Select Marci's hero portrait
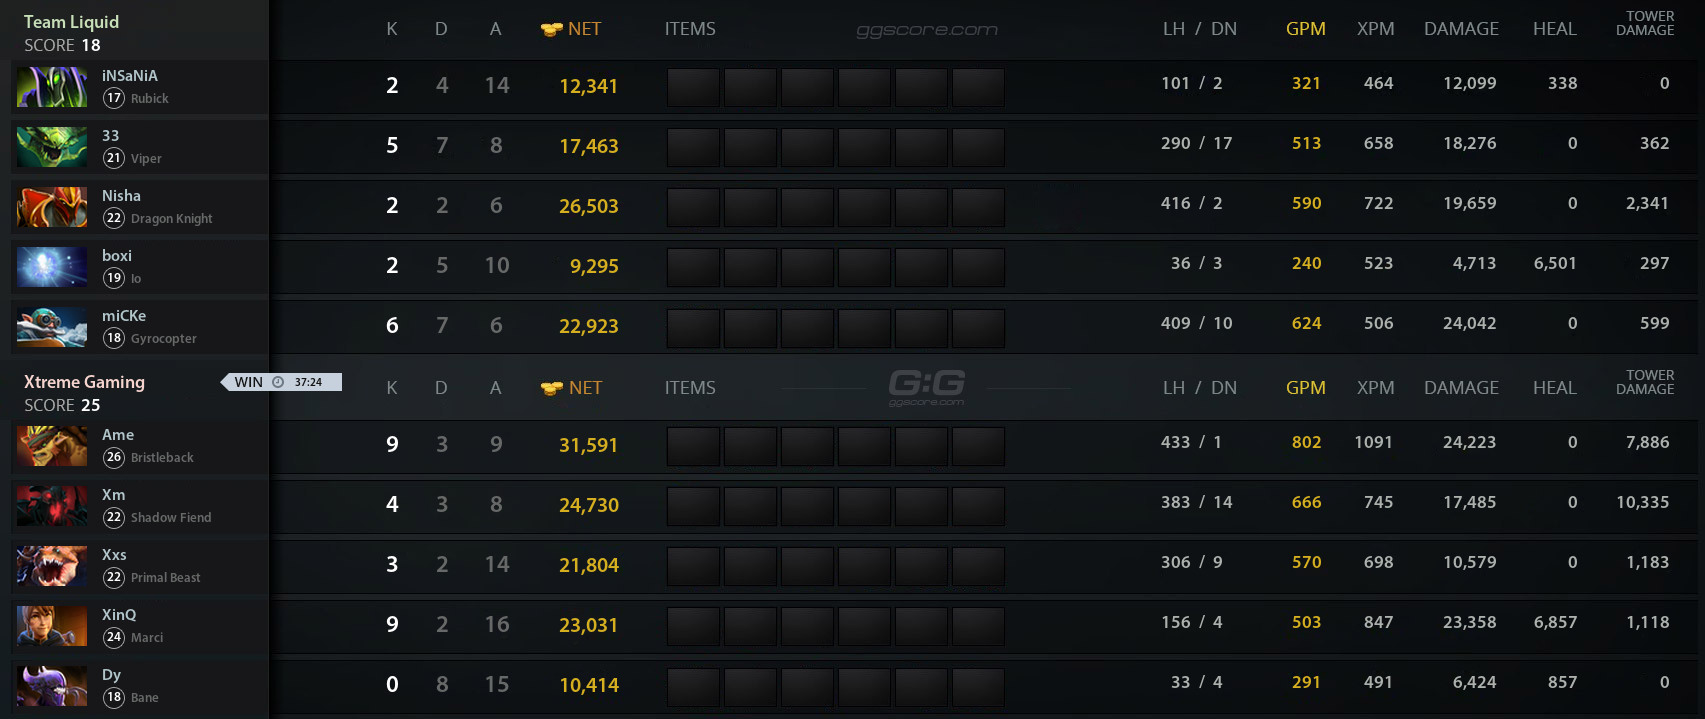1705x719 pixels. pos(51,626)
